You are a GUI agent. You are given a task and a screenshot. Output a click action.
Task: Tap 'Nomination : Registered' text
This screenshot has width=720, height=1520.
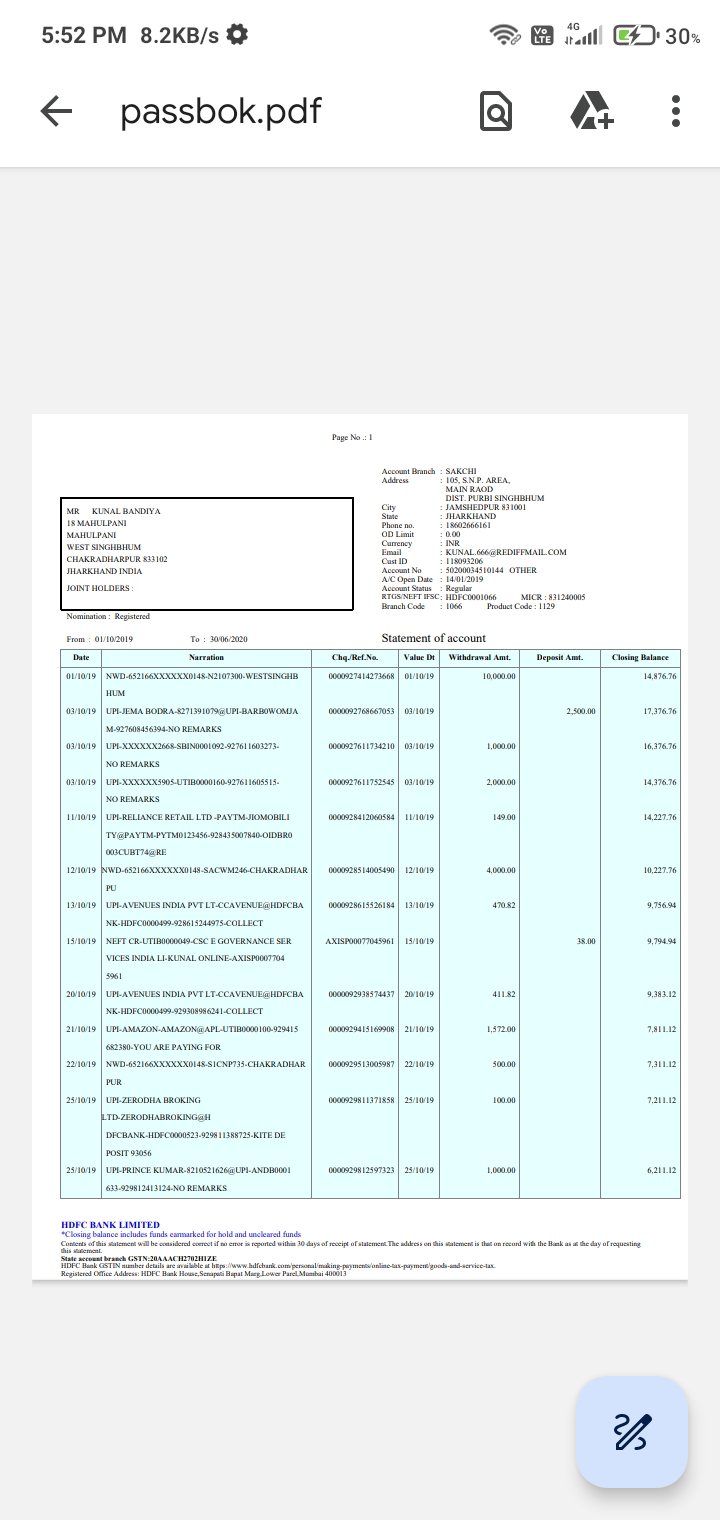click(108, 617)
